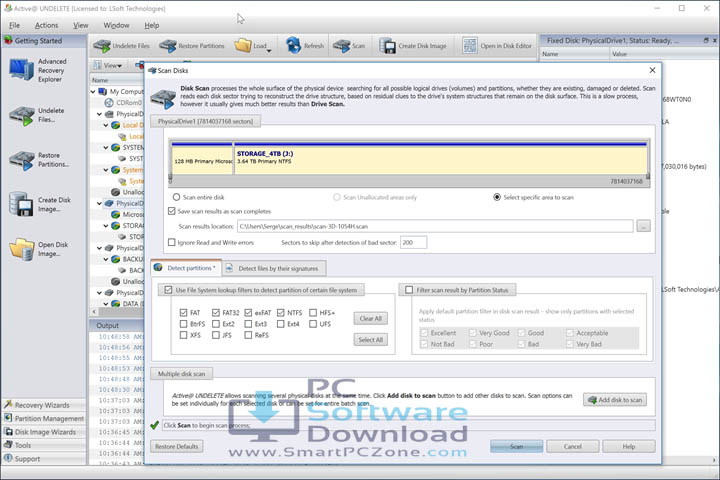The width and height of the screenshot is (720, 480).
Task: Select the STORAGE_4TB (J:) partition block
Action: click(441, 158)
